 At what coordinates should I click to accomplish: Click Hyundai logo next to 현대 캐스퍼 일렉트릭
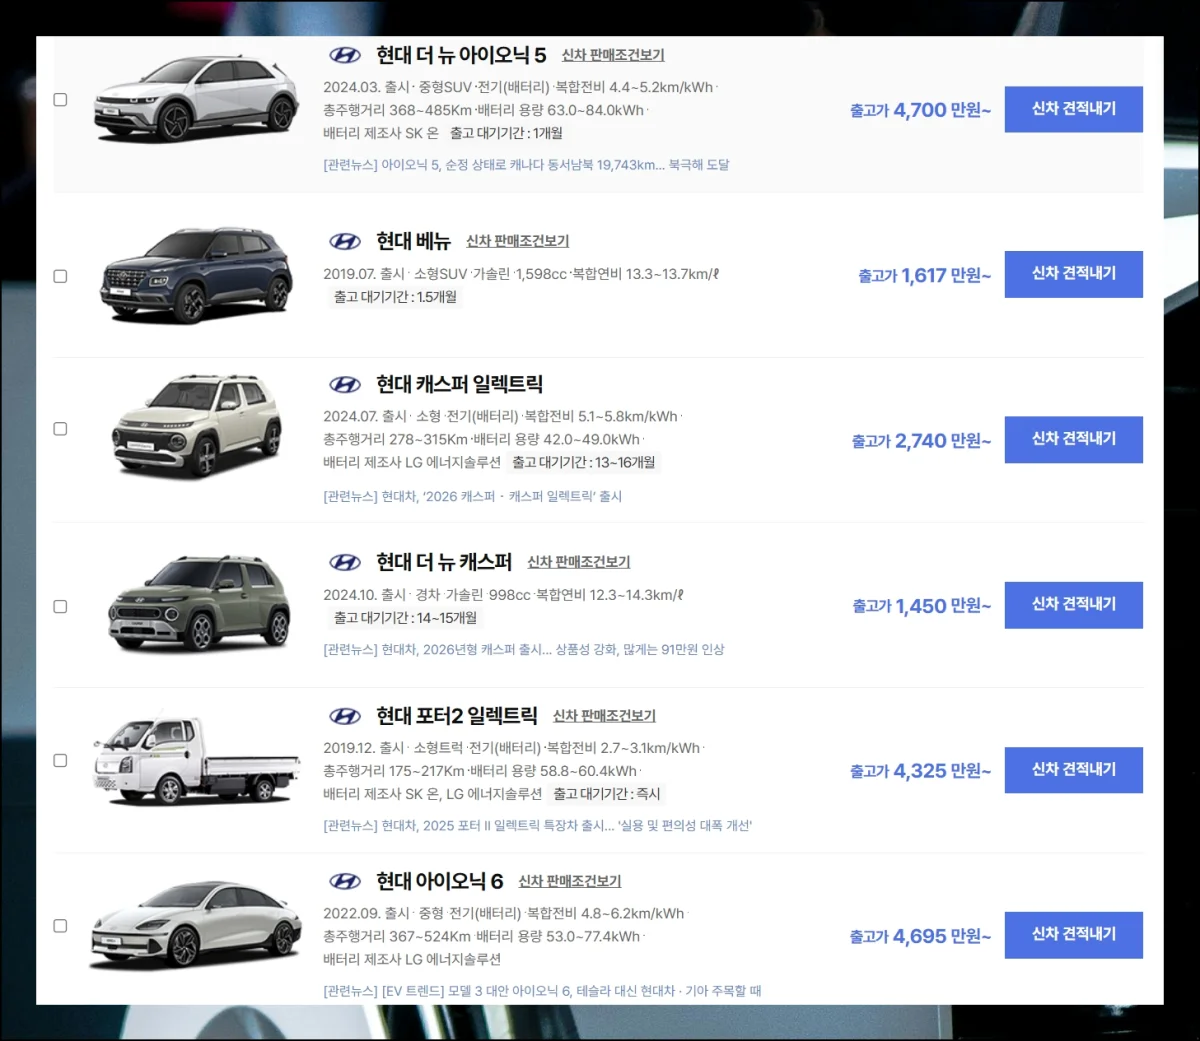click(x=345, y=385)
